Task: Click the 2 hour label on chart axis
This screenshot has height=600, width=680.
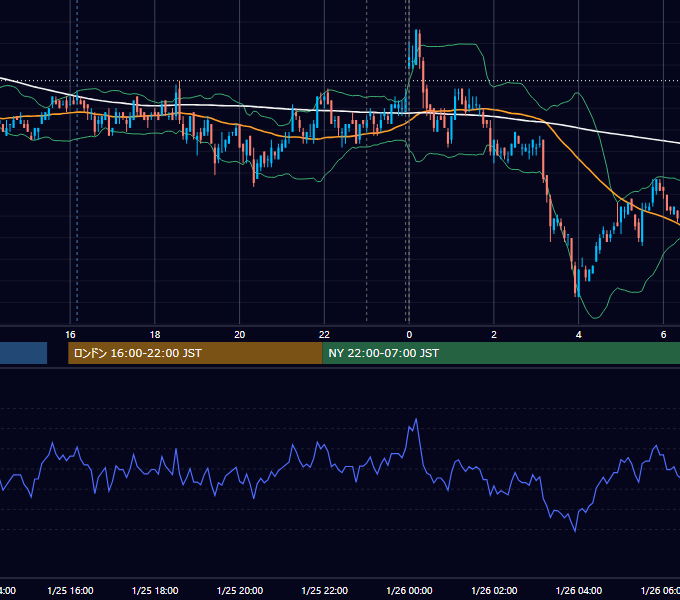Action: (x=494, y=335)
